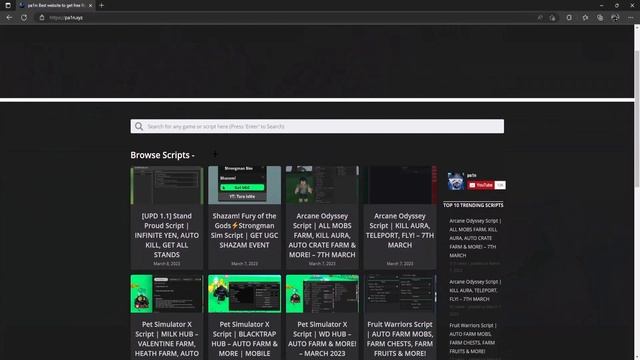The height and width of the screenshot is (360, 640).
Task: Open the Pet Simulator X BLACKTRAP HUB thumbnail
Action: click(x=244, y=293)
